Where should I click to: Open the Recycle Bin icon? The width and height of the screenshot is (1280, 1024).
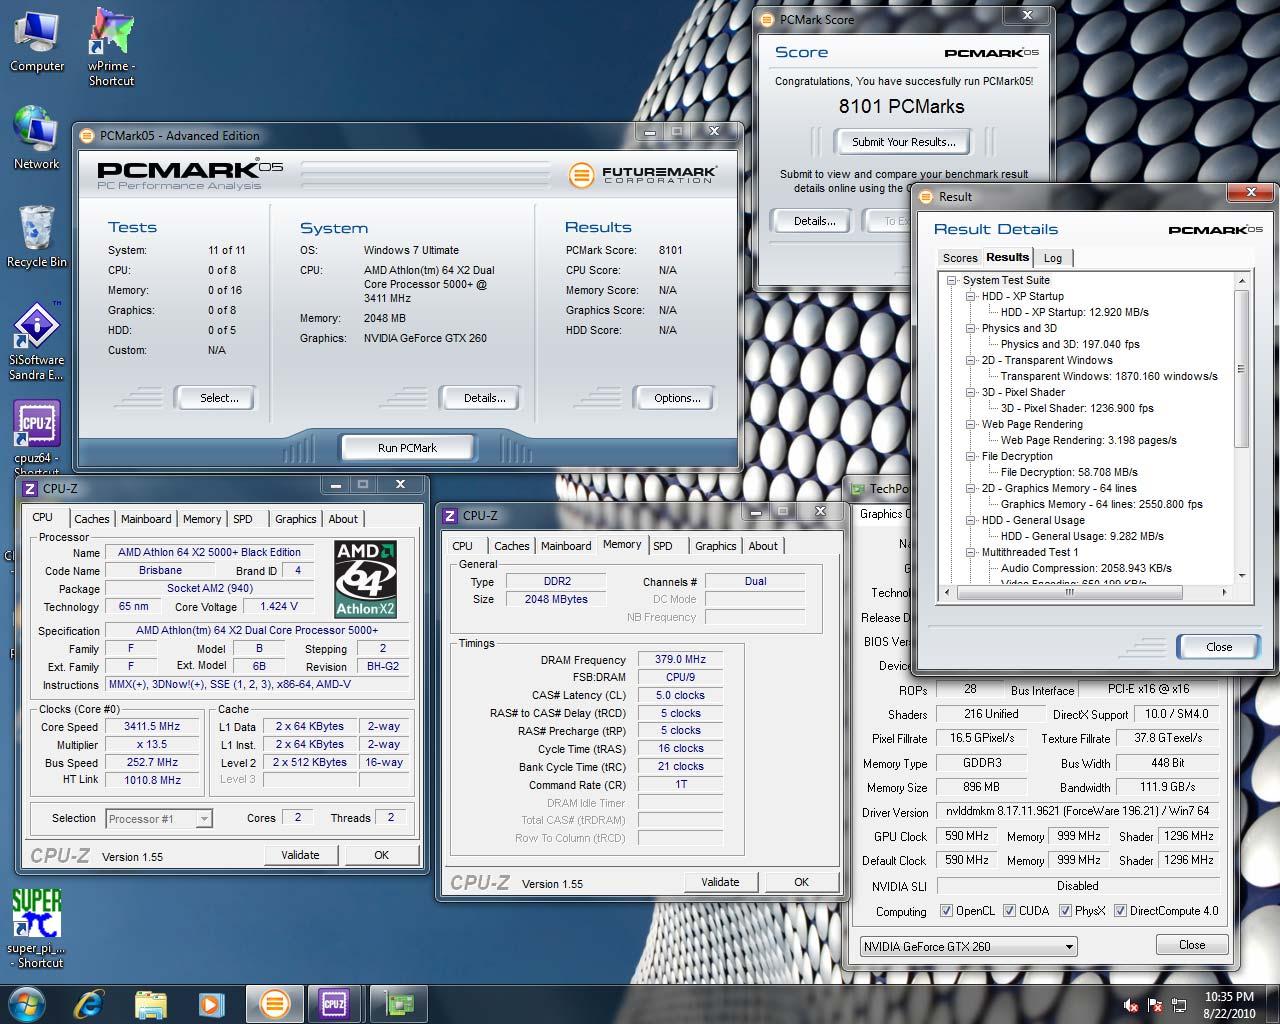click(x=37, y=236)
